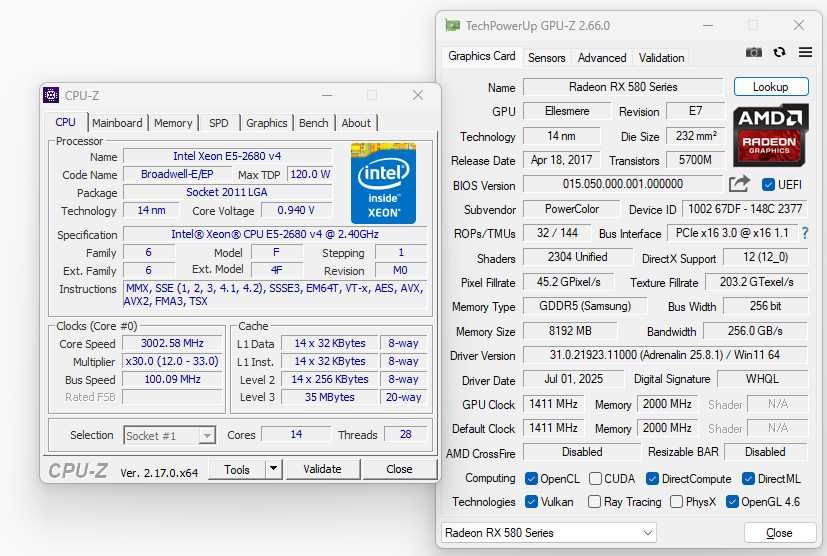Screen dimensions: 827x556
Task: Toggle the OpenCL checkbox
Action: (531, 478)
